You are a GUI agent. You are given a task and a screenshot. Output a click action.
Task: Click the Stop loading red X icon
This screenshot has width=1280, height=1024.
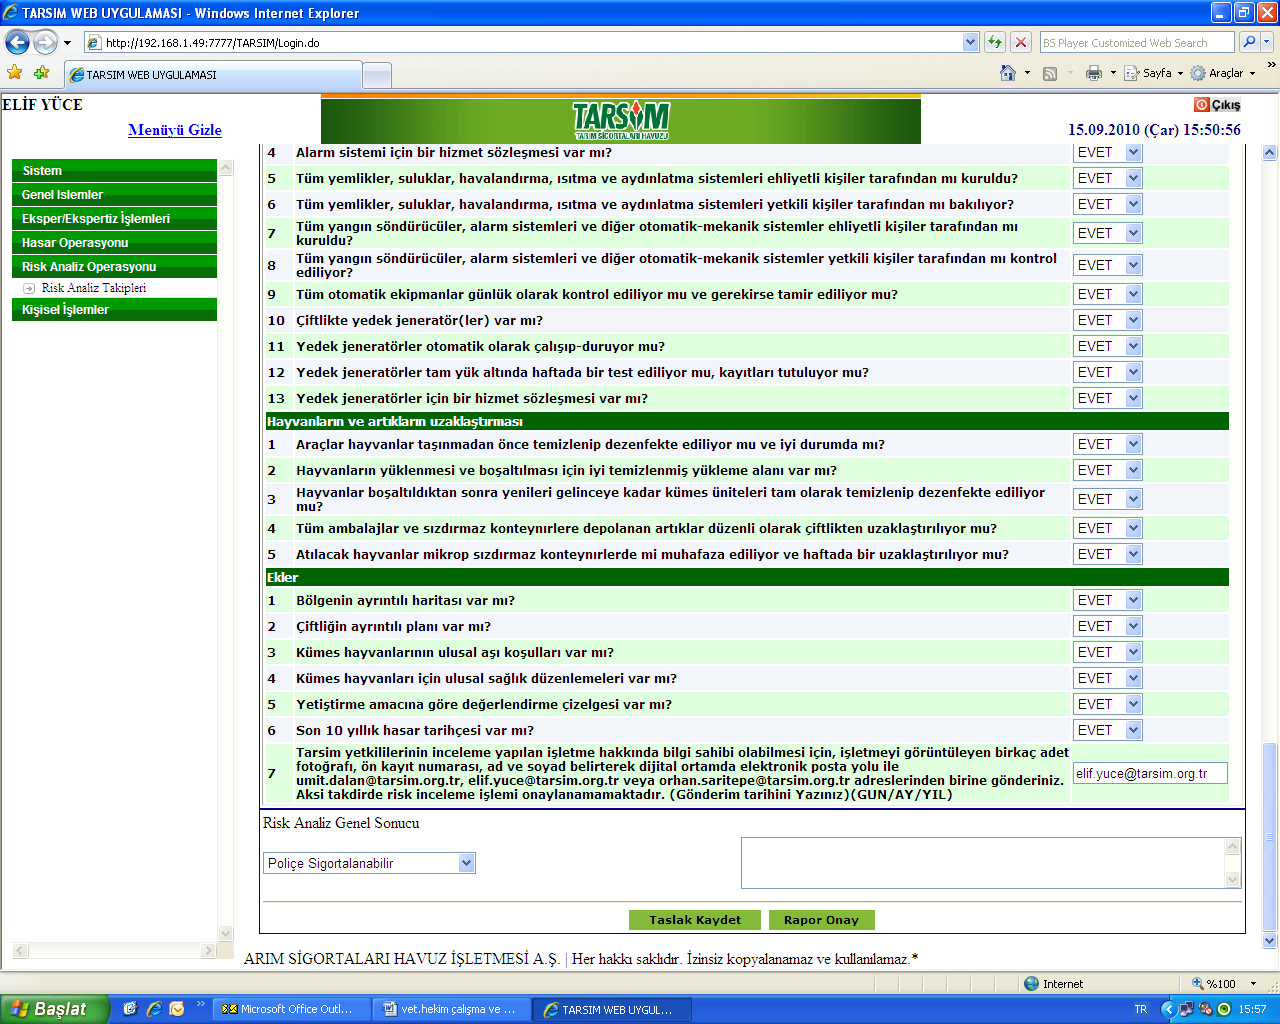(x=1021, y=42)
